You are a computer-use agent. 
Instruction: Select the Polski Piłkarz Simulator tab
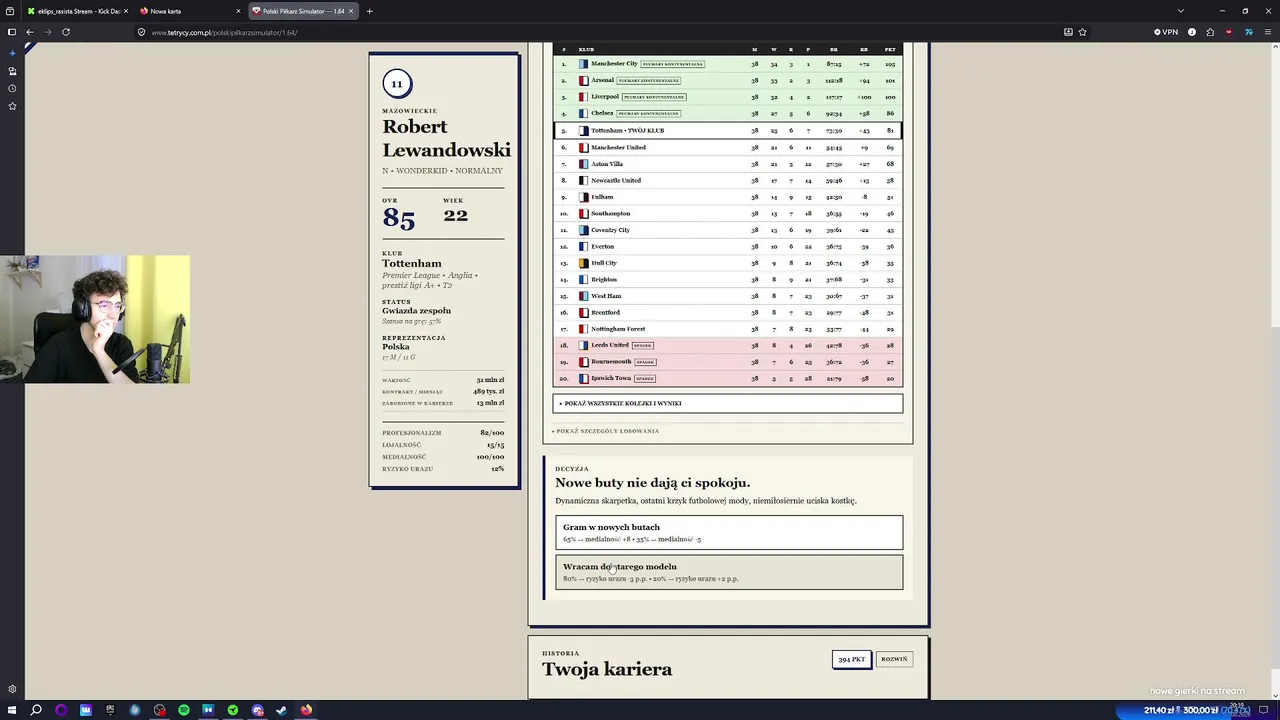(x=303, y=11)
